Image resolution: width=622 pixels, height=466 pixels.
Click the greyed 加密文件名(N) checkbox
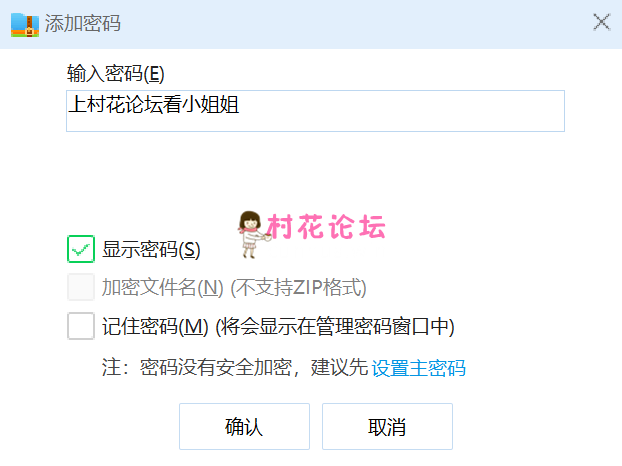pos(81,287)
